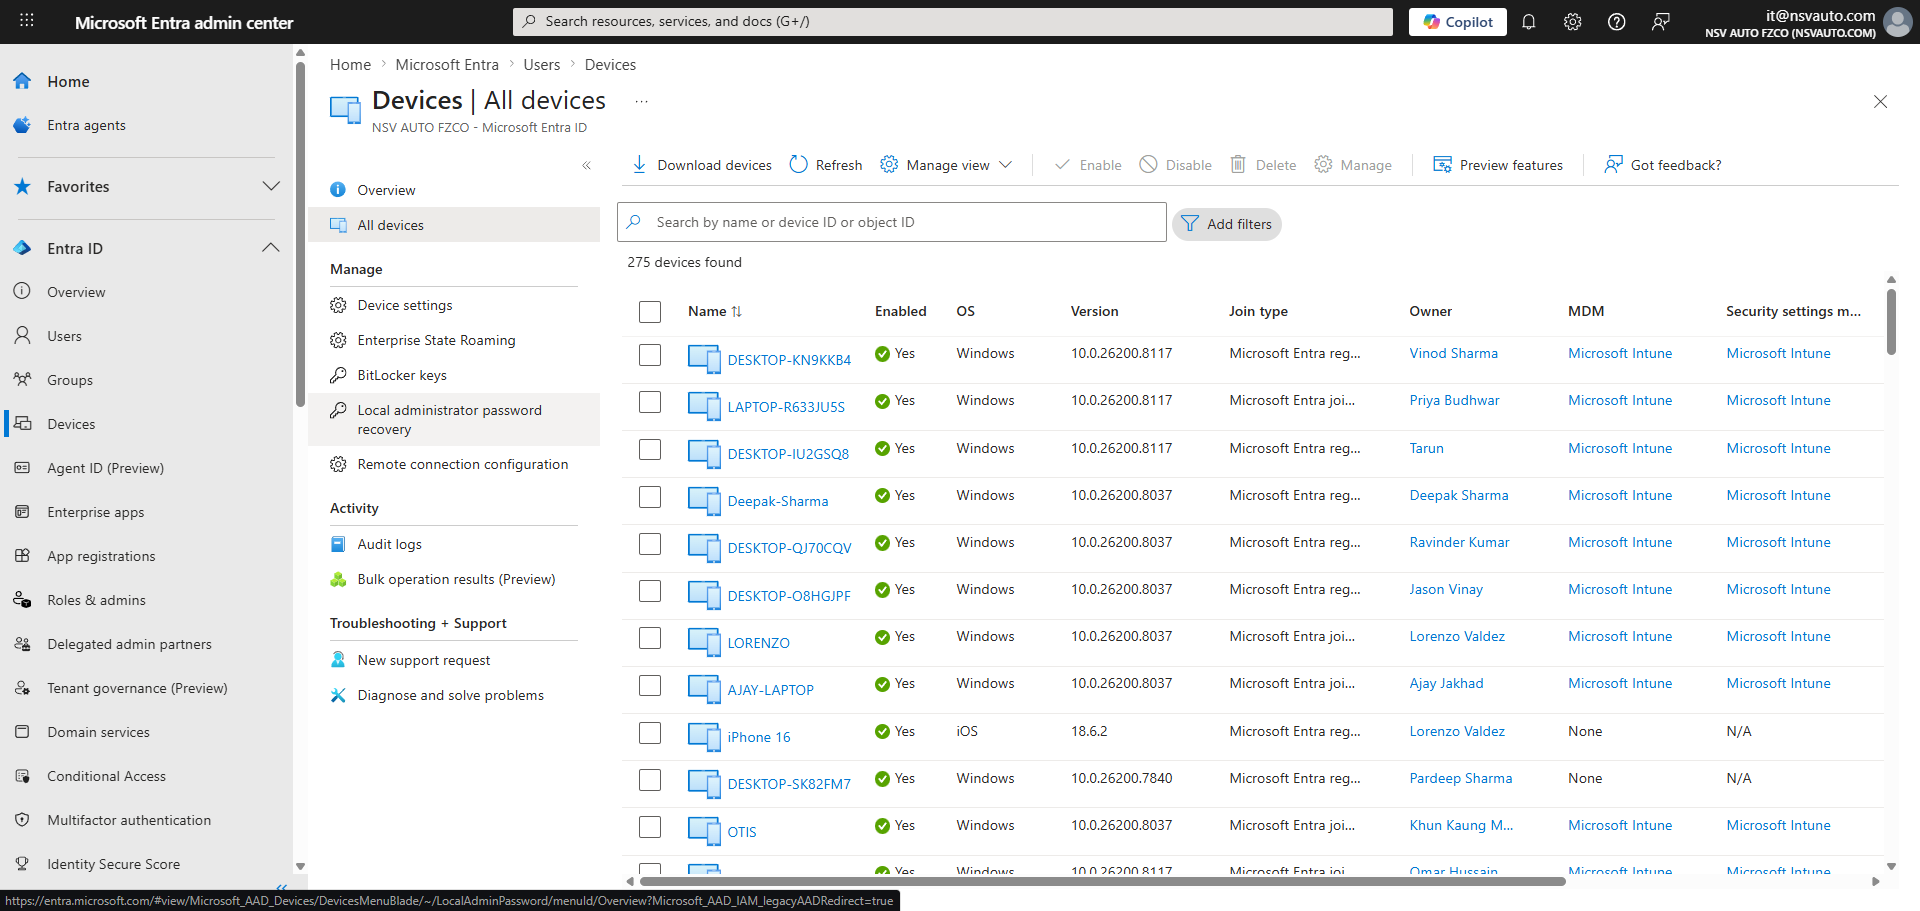The image size is (1920, 911).
Task: Expand the Favorites section chevron
Action: coord(270,186)
